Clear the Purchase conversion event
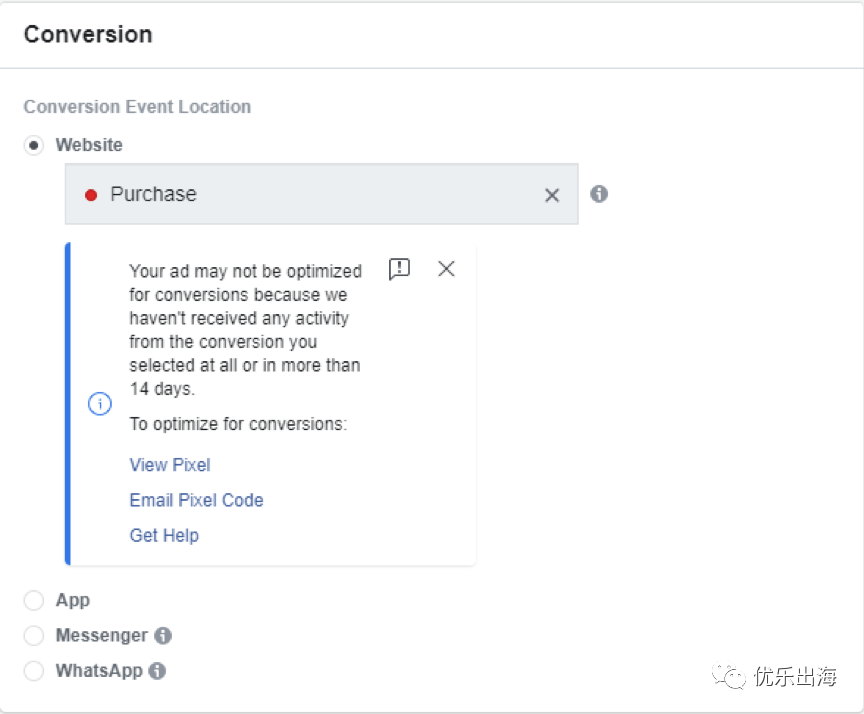Screen dimensions: 864x714 [x=552, y=195]
